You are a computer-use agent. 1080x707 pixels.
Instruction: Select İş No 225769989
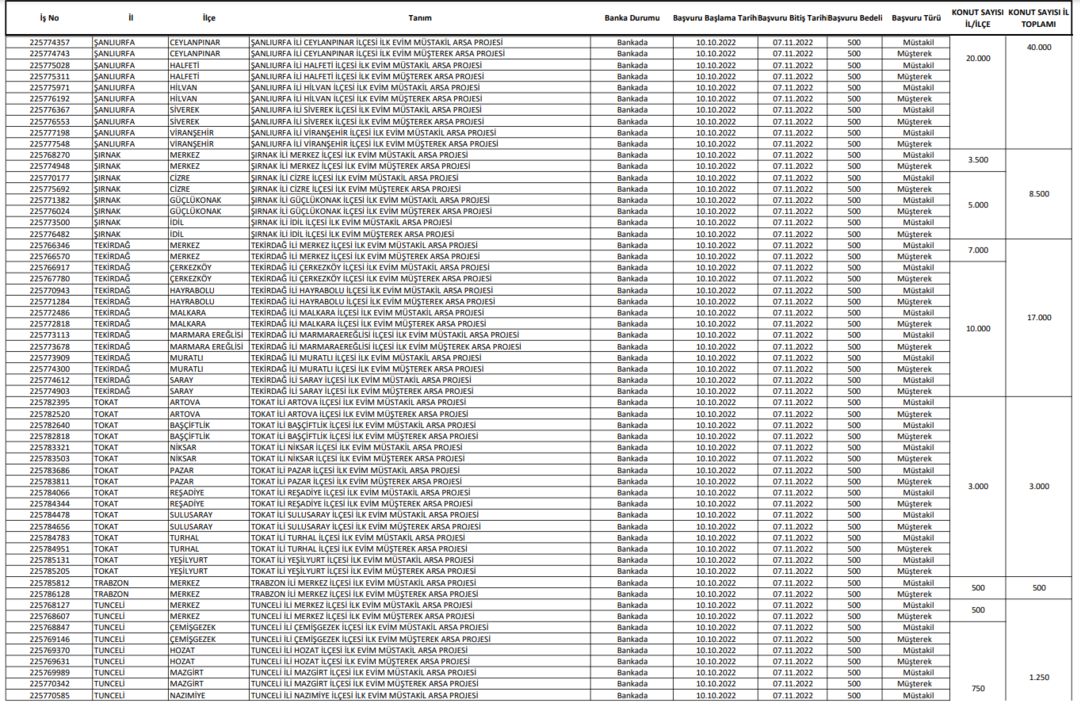(x=50, y=673)
